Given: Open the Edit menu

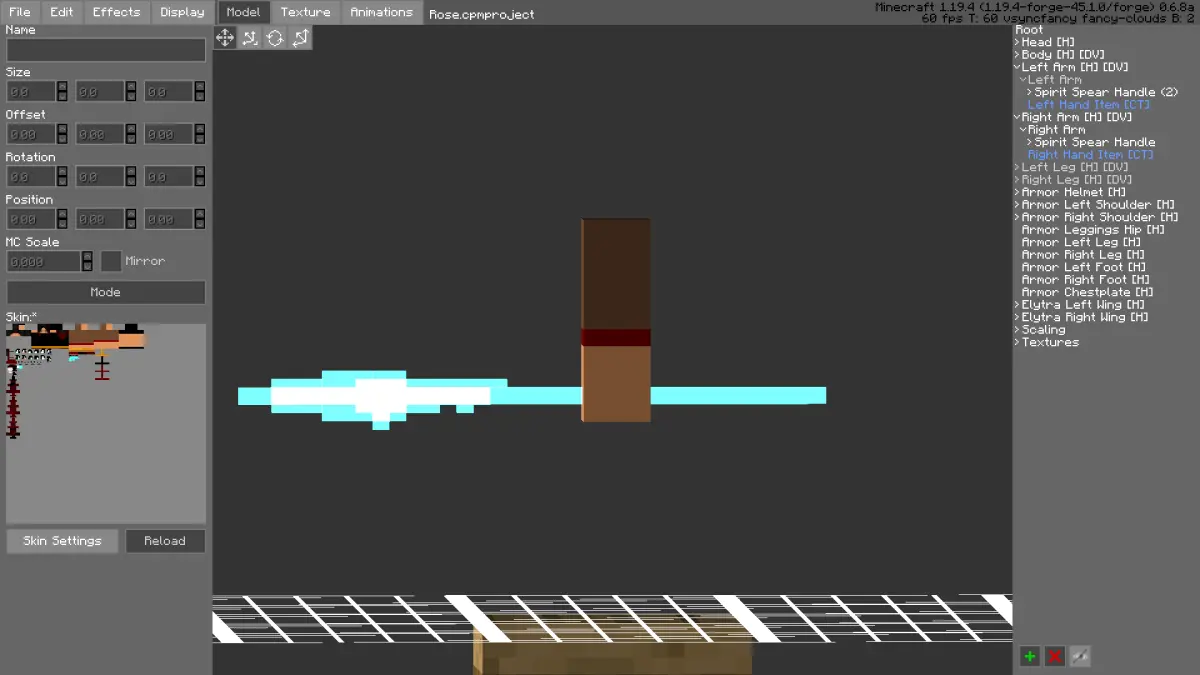Looking at the screenshot, I should tap(62, 12).
